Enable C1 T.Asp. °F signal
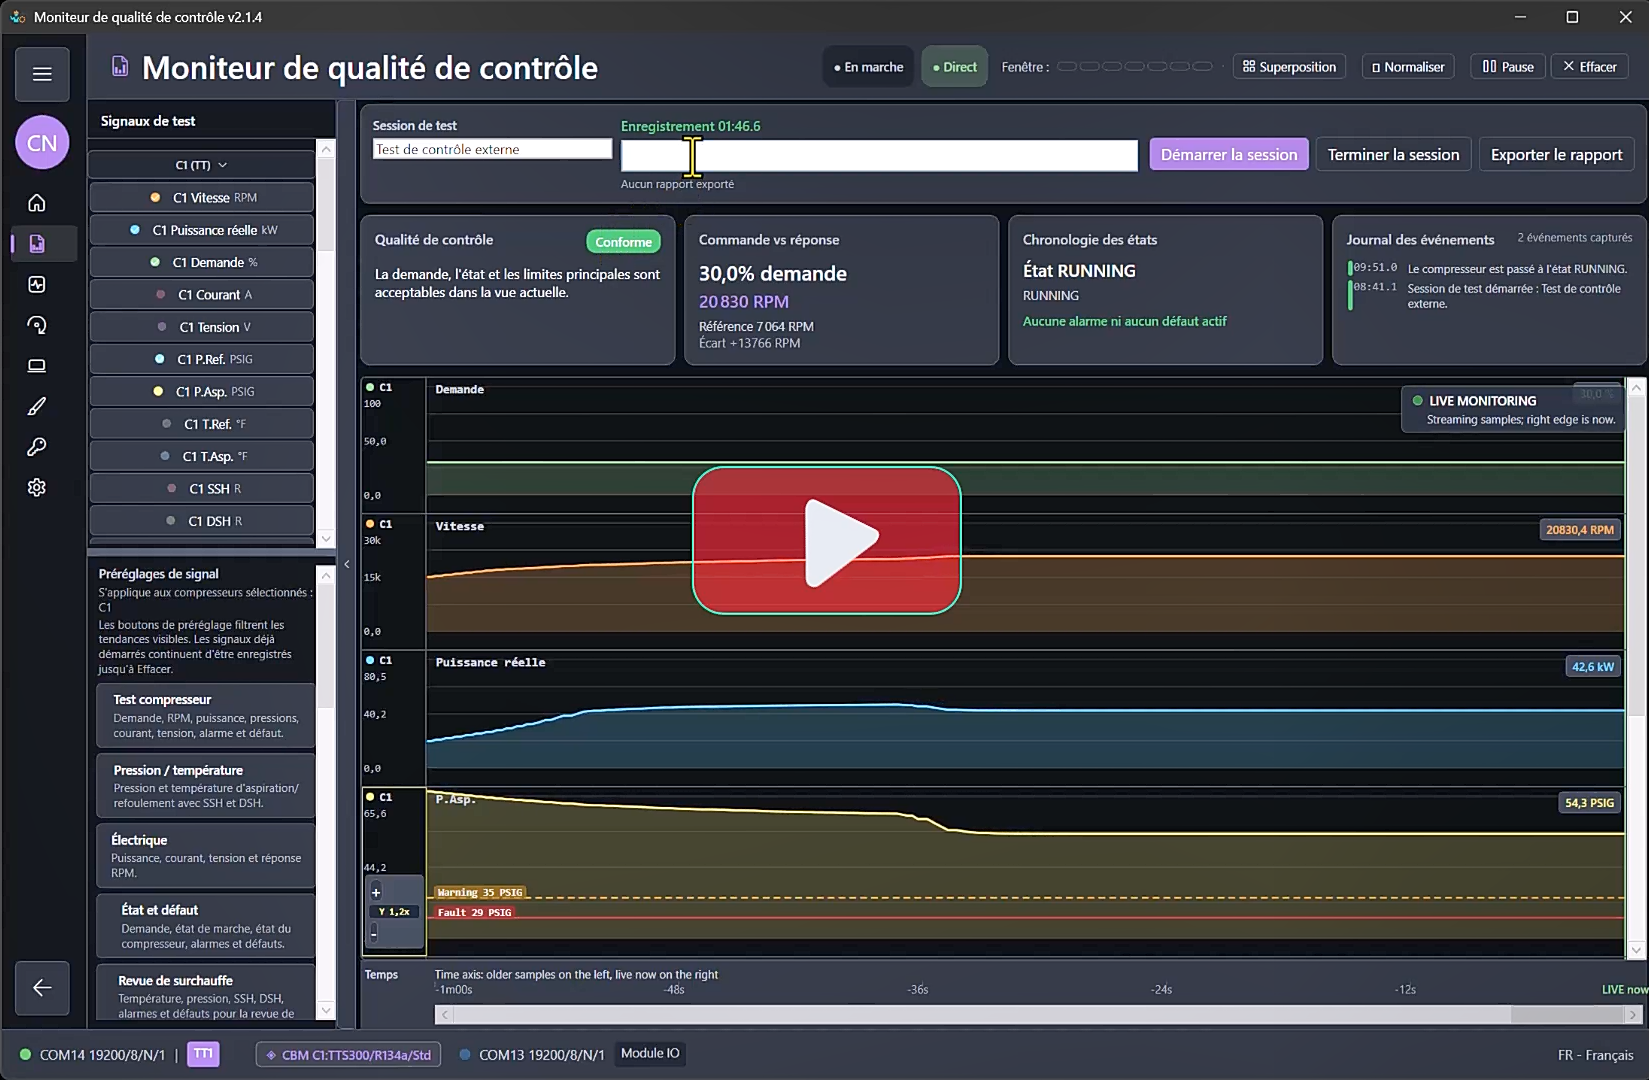This screenshot has height=1080, width=1649. [x=202, y=456]
